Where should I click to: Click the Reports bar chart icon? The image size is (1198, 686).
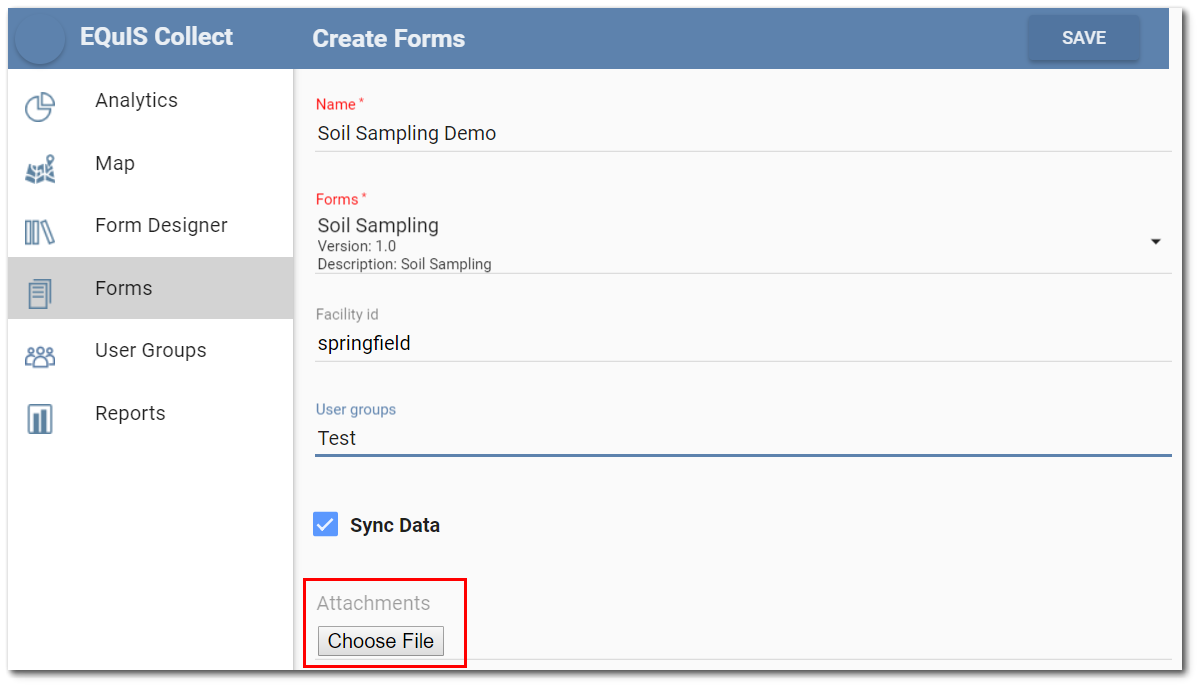[x=40, y=419]
